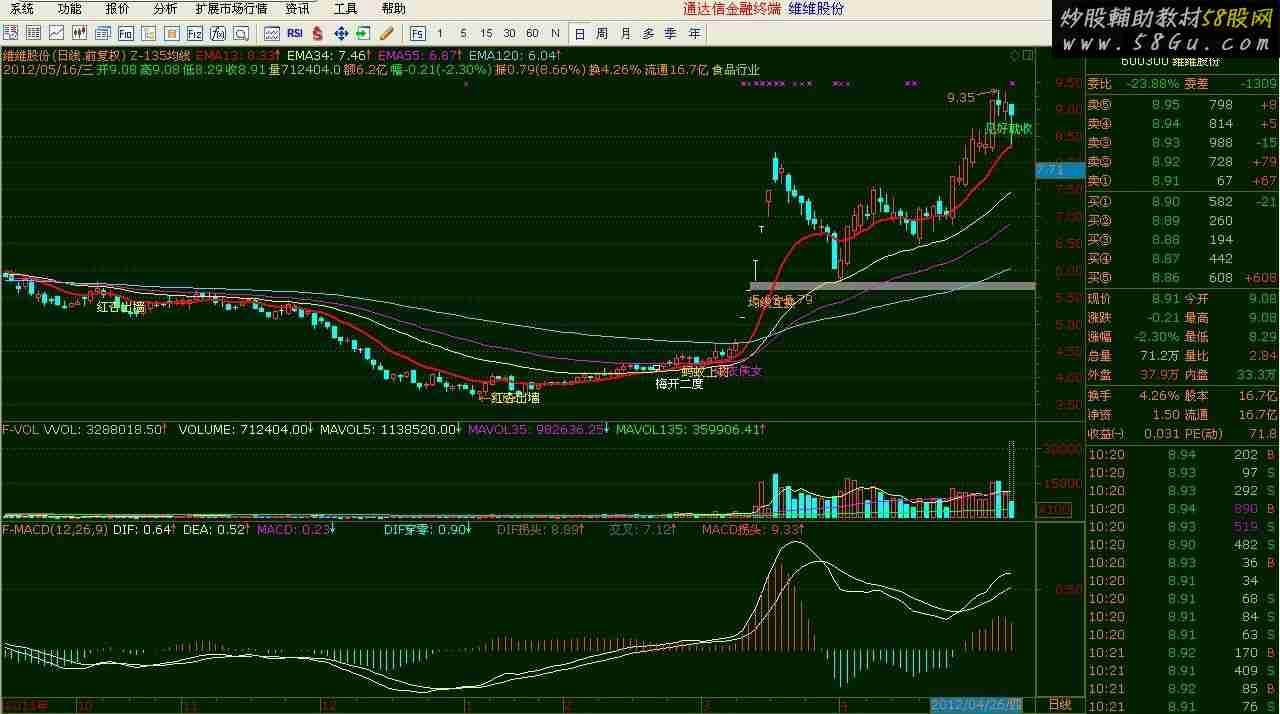Open the candlestick chart view icon
The height and width of the screenshot is (714, 1280).
(x=79, y=33)
